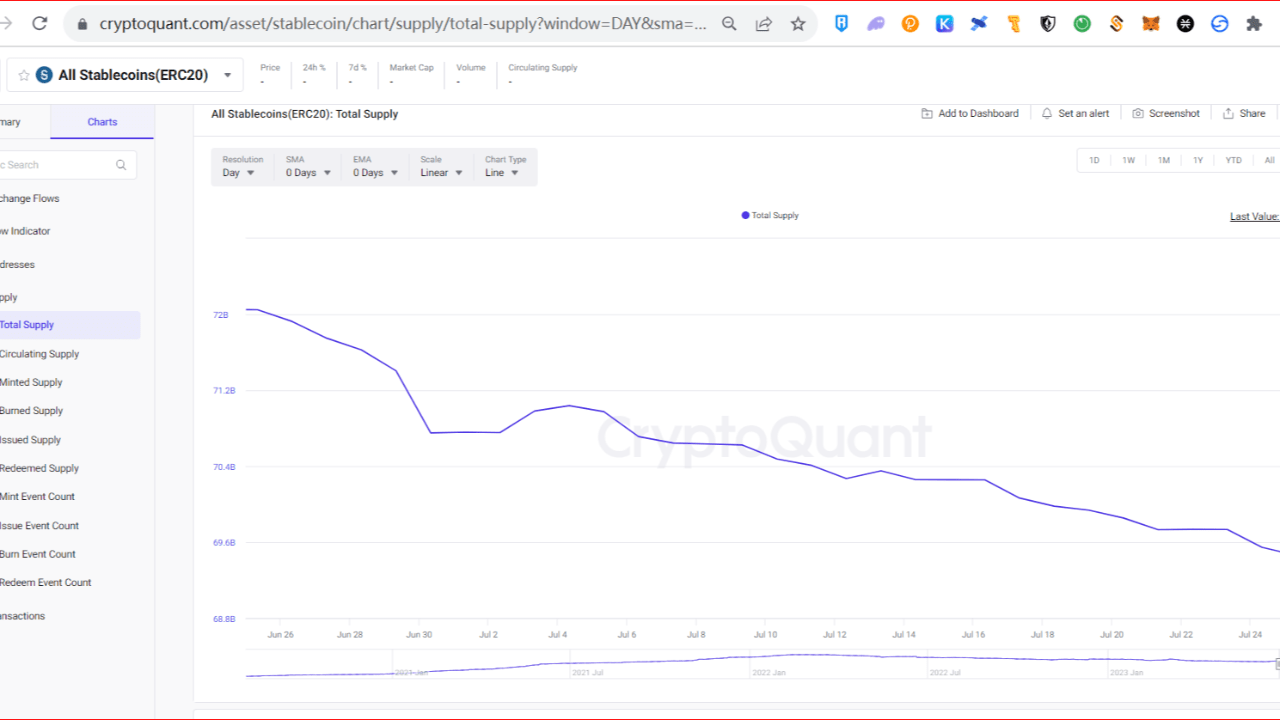Screen dimensions: 1280x720
Task: Click Set an alert
Action: pyautogui.click(x=1075, y=114)
